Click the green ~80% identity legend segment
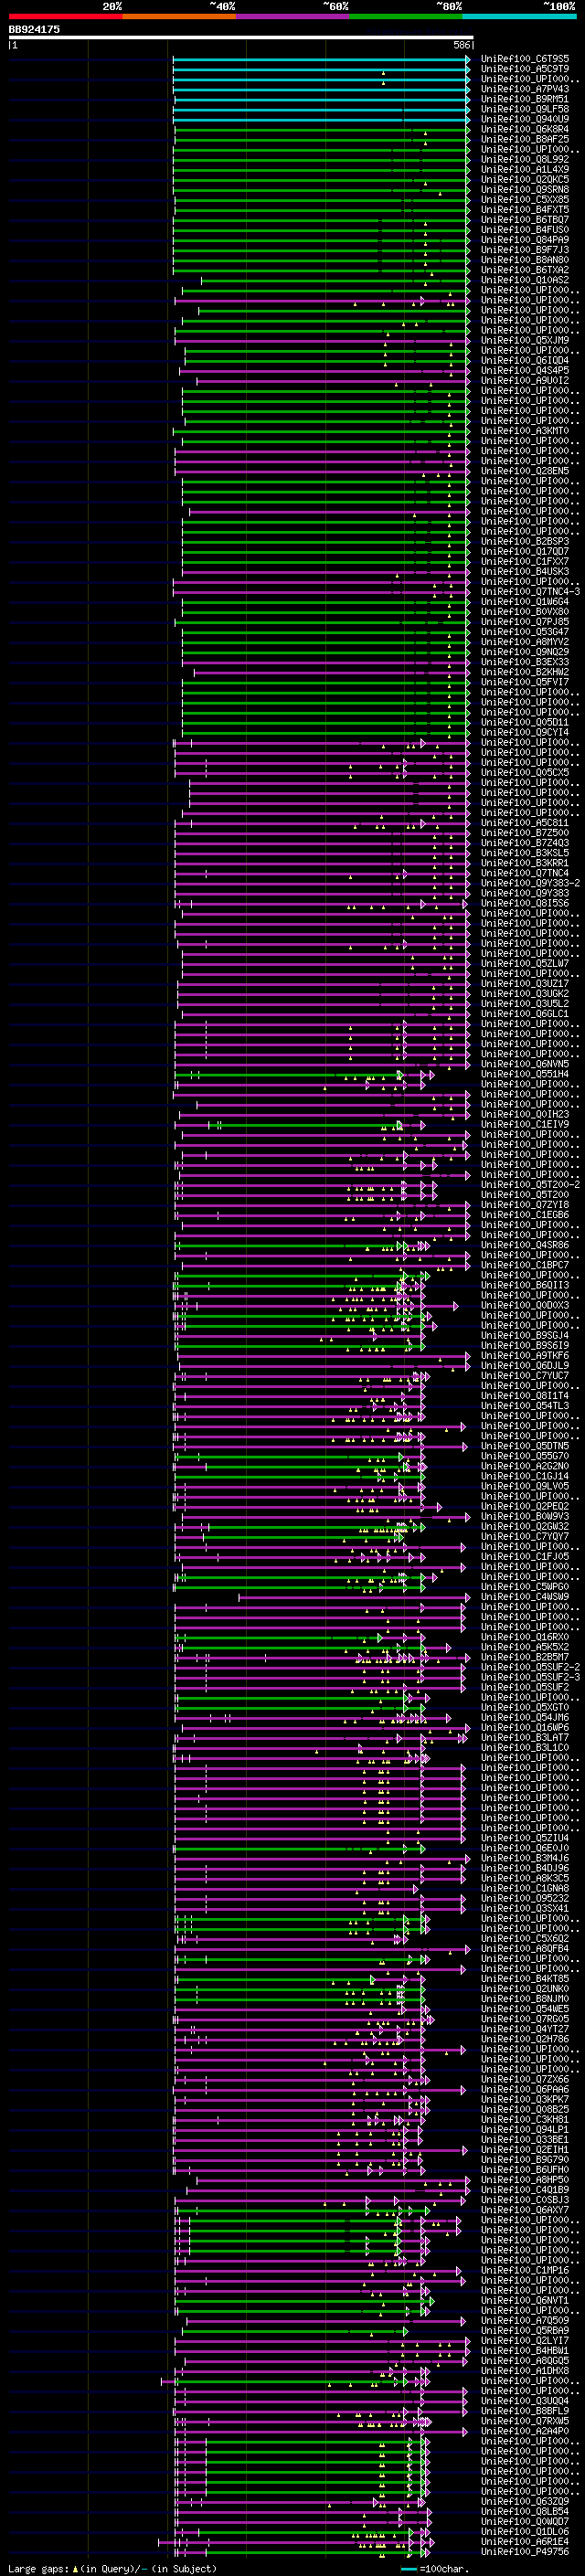 (406, 16)
